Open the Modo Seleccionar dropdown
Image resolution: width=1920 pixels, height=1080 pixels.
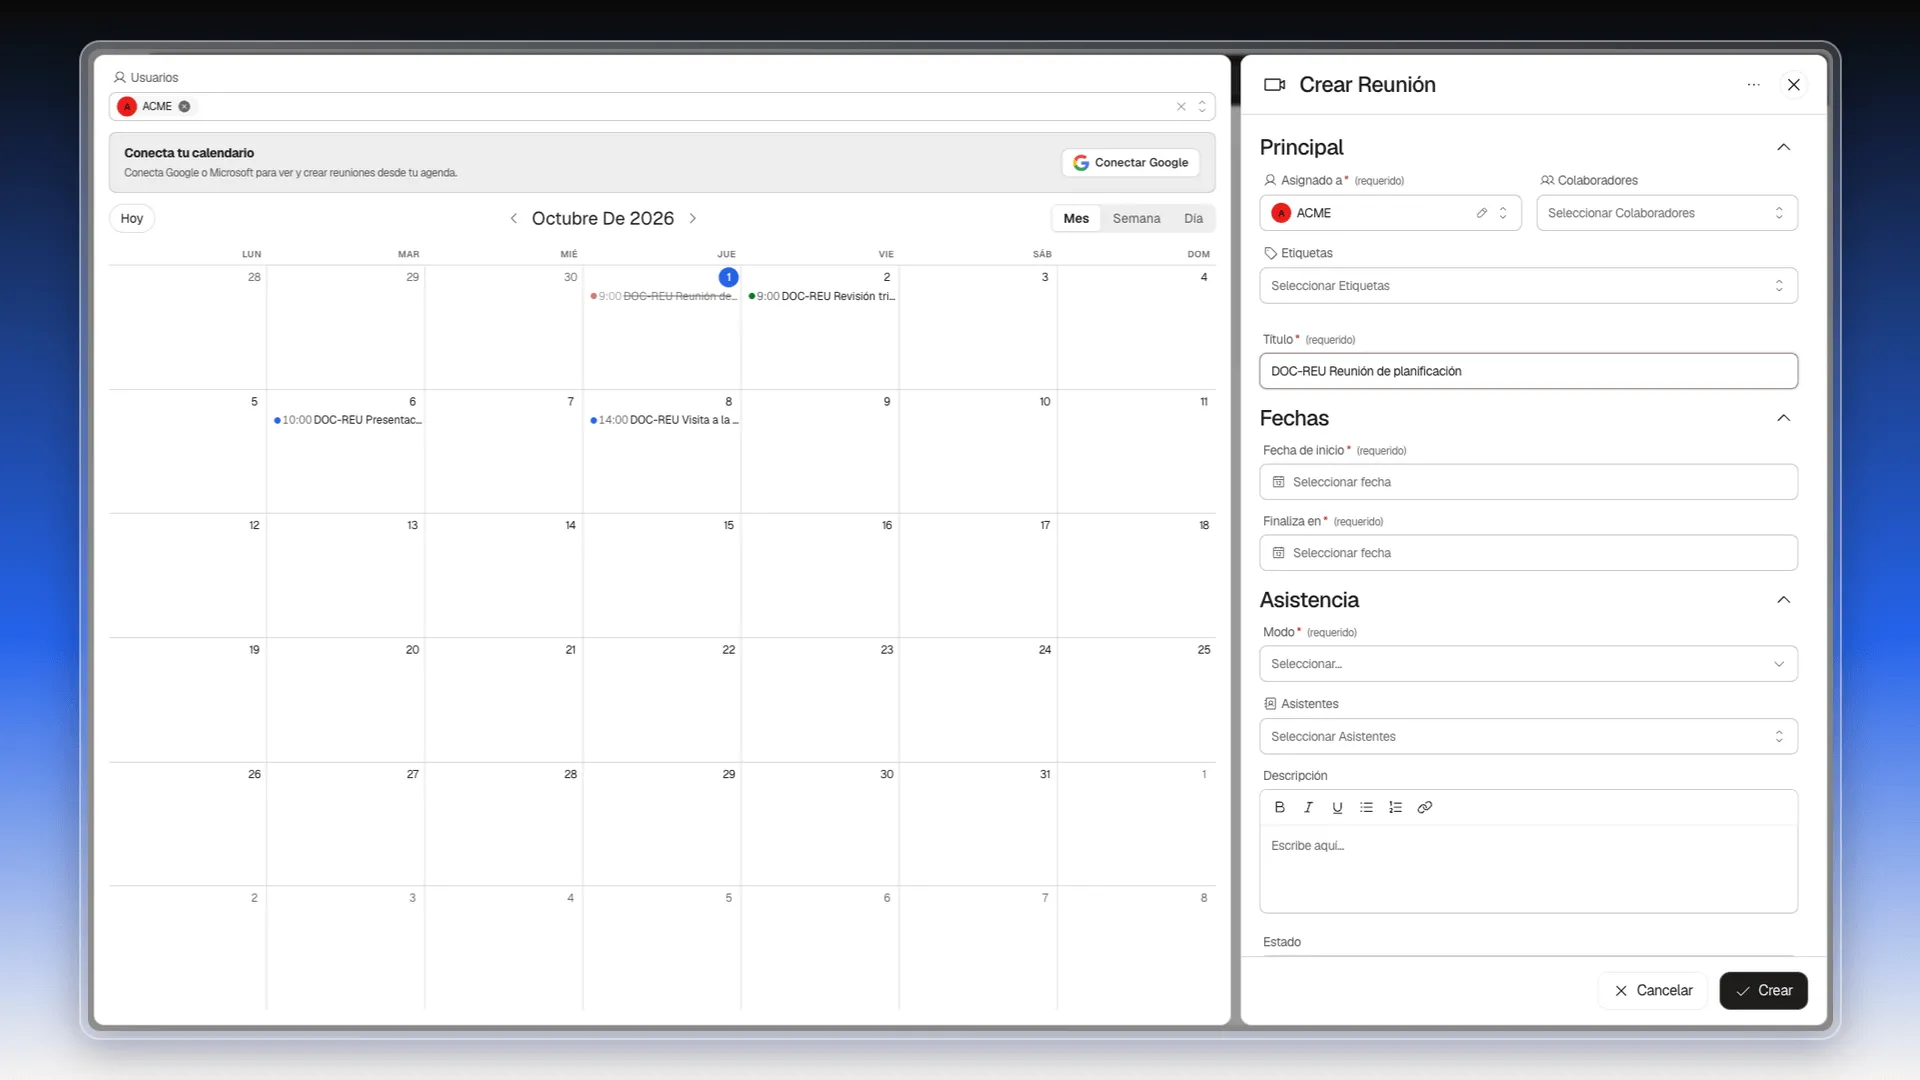[x=1528, y=664]
